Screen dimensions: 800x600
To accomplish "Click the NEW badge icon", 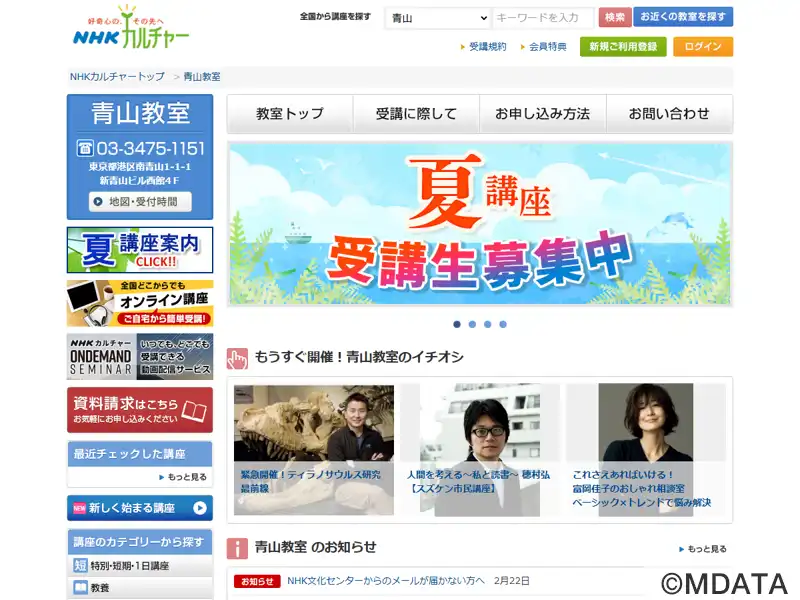I will click(80, 508).
